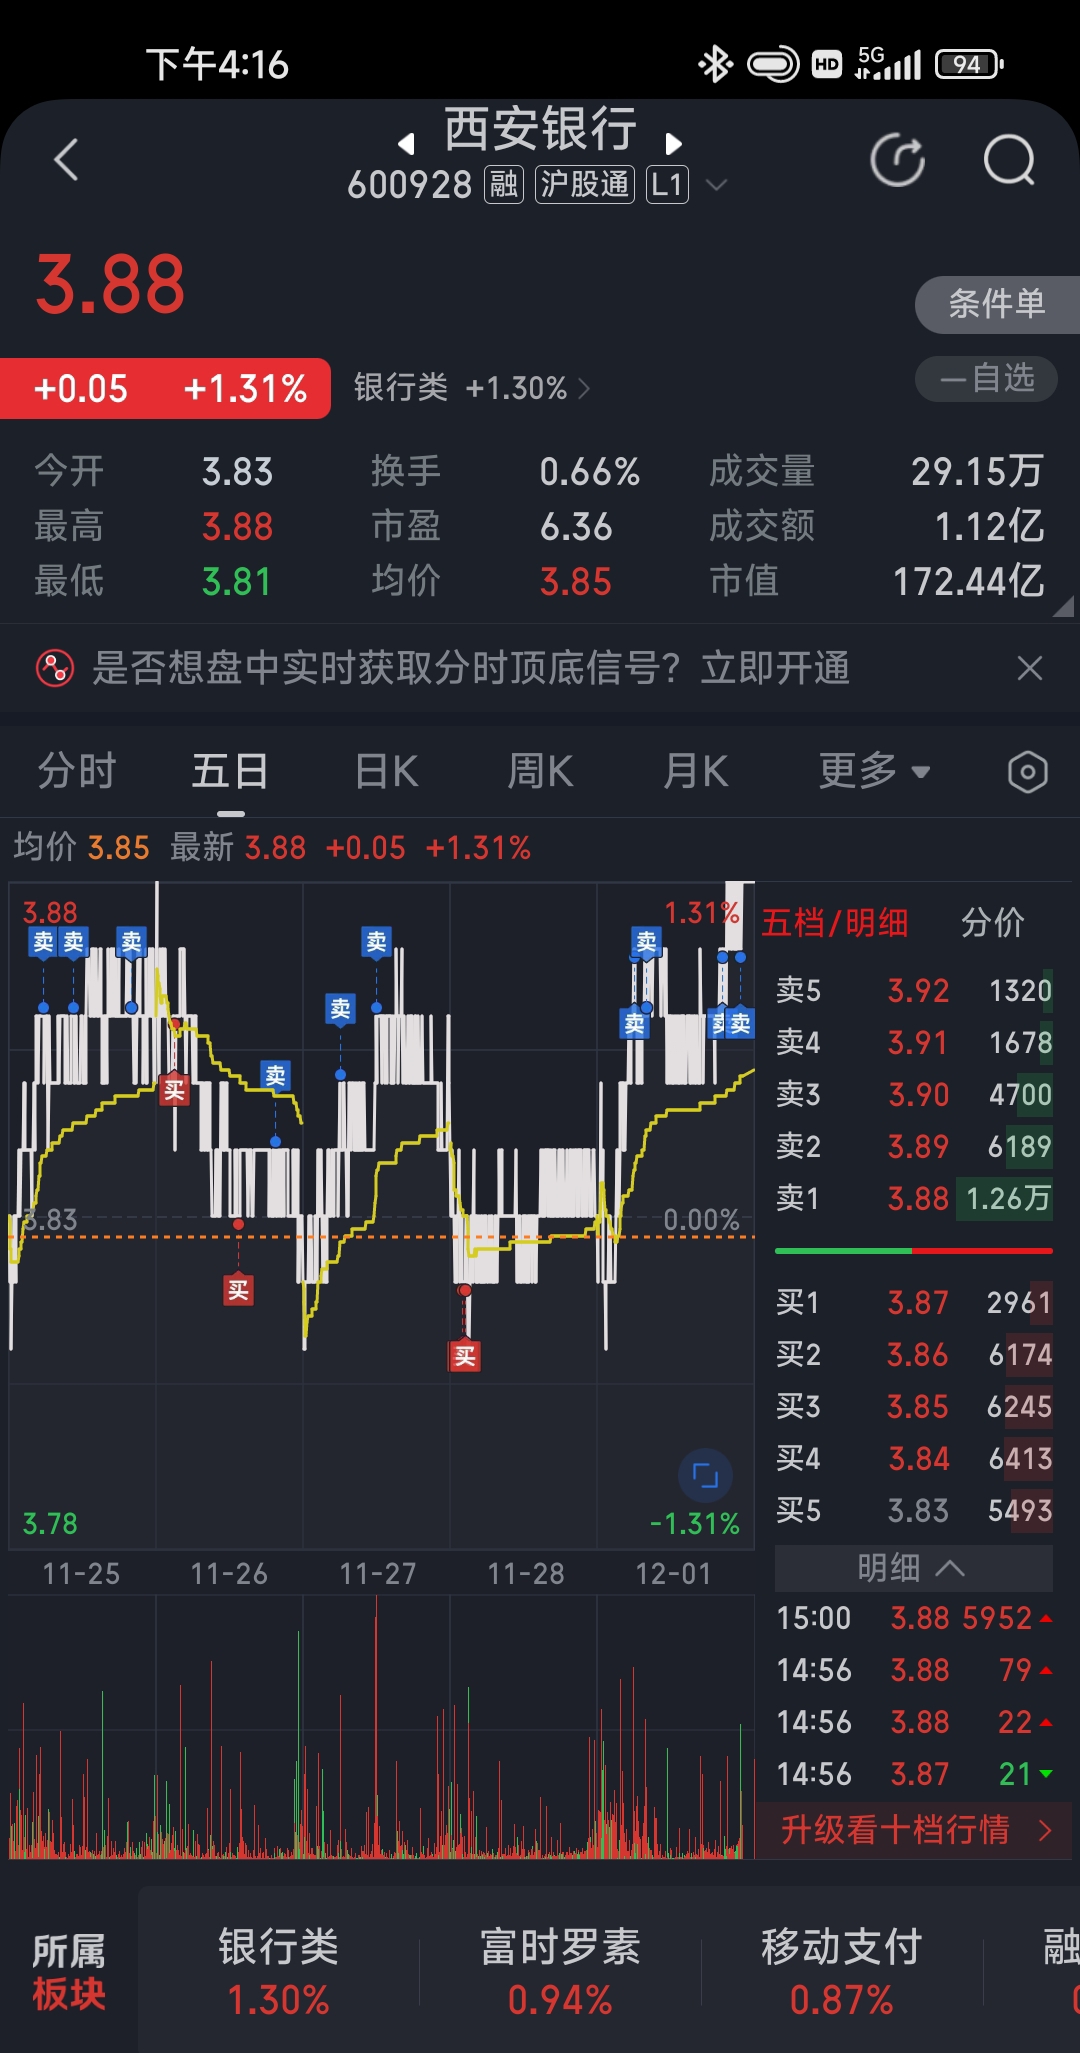The width and height of the screenshot is (1080, 2053).
Task: Tap the refresh icon
Action: click(x=897, y=160)
